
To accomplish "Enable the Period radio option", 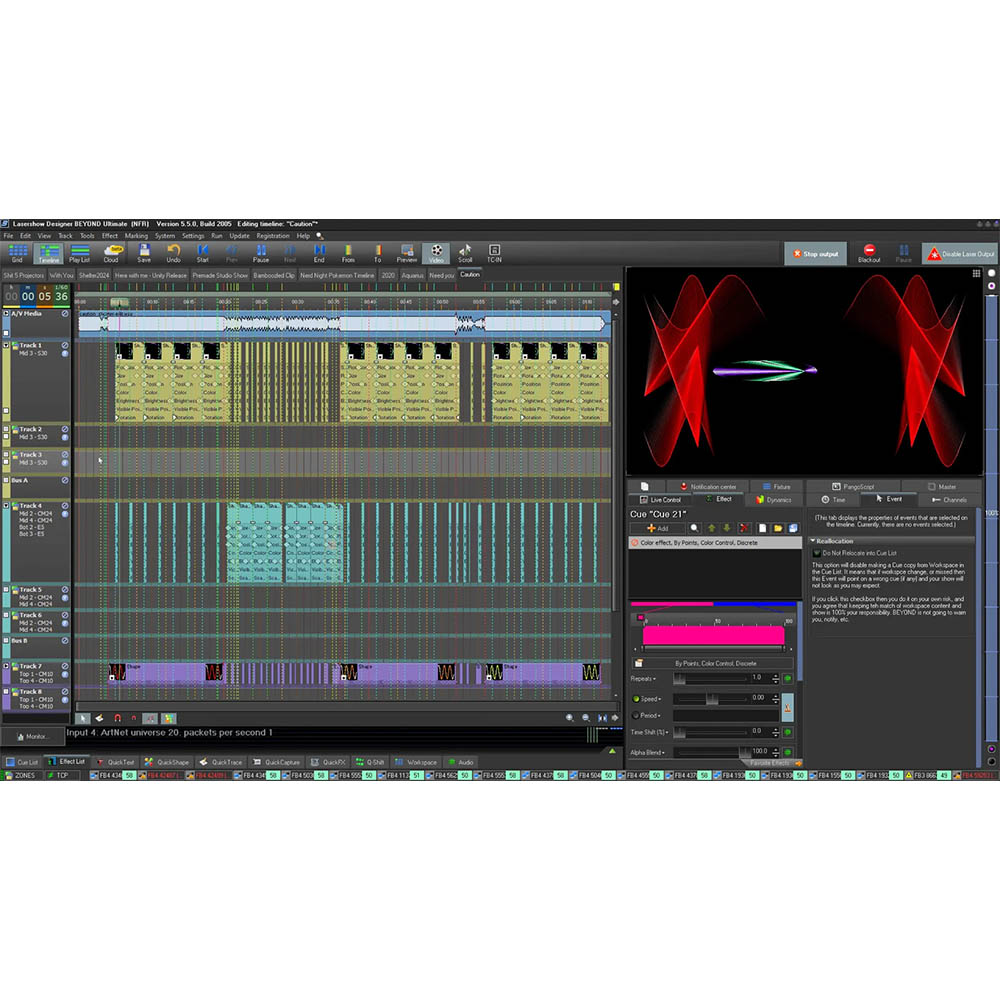I will click(x=636, y=716).
